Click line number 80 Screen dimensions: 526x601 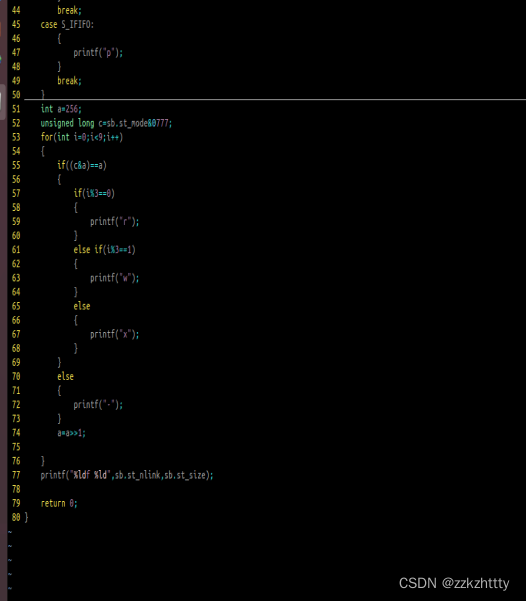click(16, 517)
